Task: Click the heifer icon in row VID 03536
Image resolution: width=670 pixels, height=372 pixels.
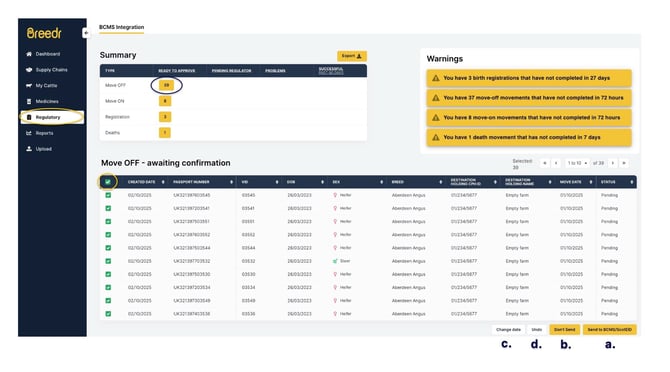Action: click(335, 314)
